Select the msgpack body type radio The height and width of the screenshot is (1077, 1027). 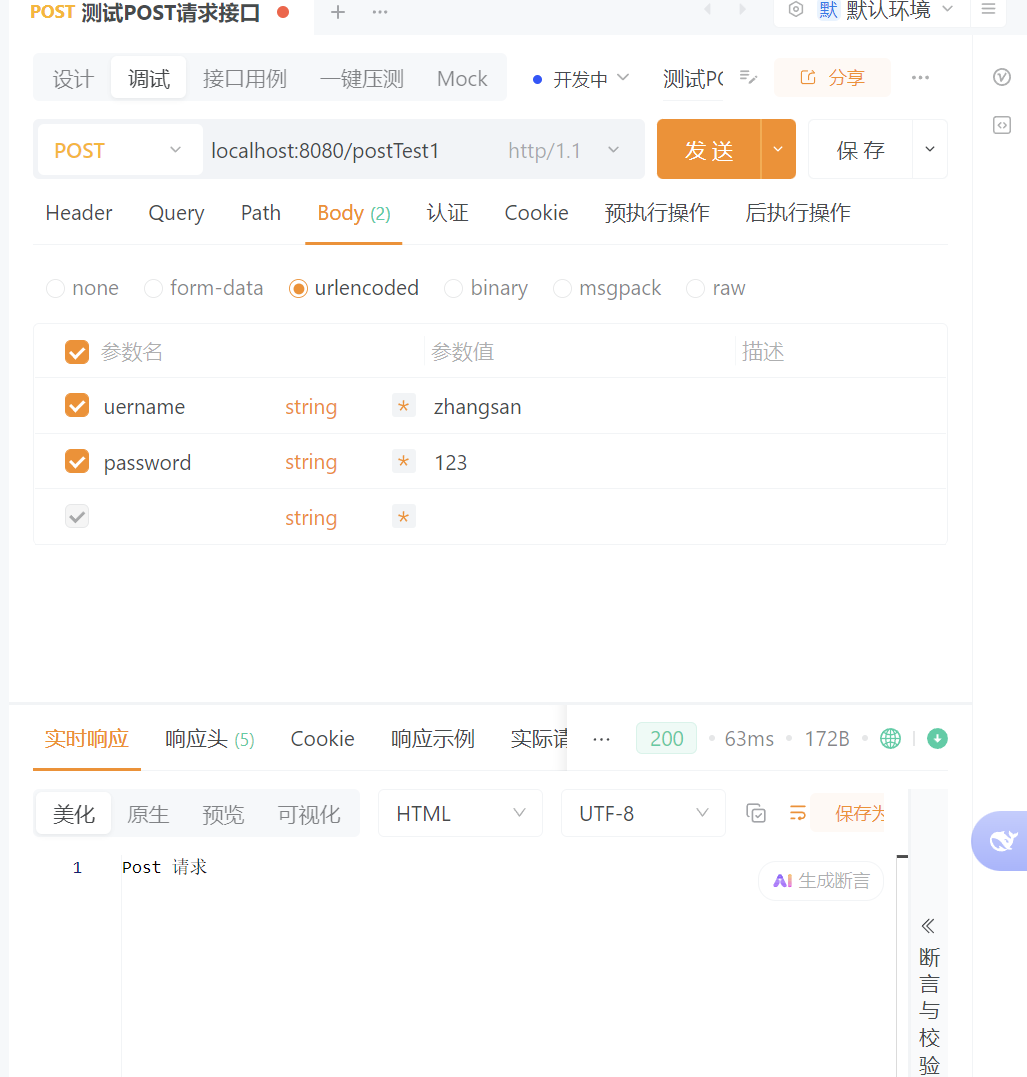click(562, 288)
